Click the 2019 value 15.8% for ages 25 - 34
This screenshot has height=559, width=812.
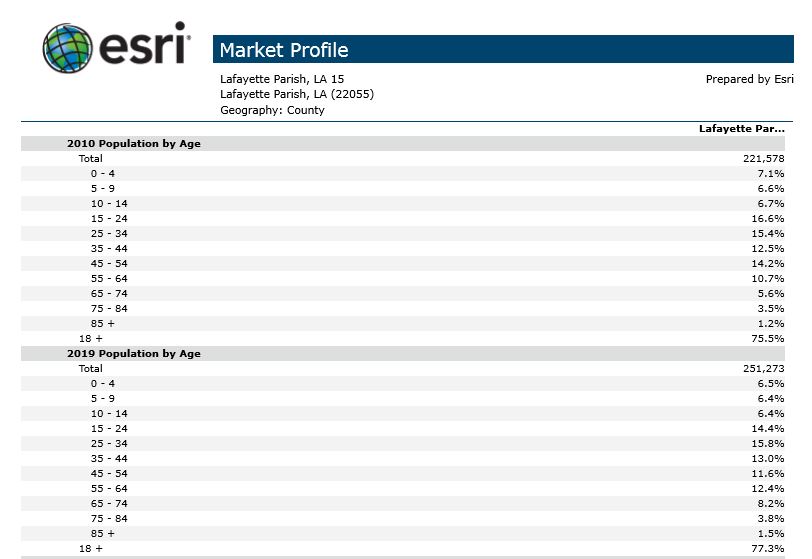[768, 444]
